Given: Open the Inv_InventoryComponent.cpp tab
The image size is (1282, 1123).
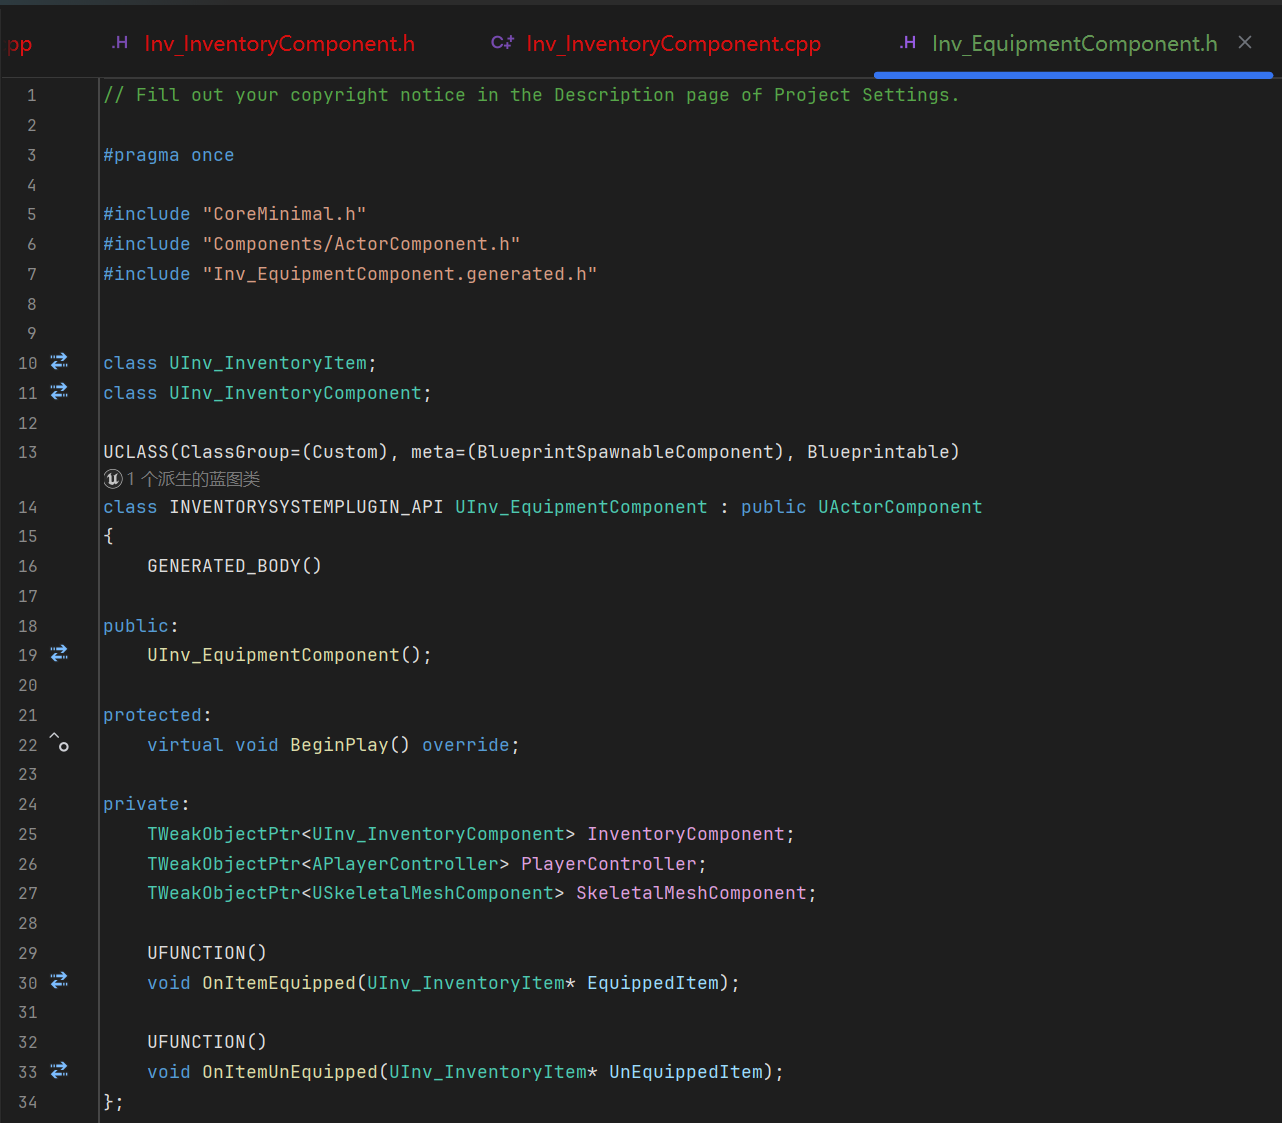Looking at the screenshot, I should pos(656,43).
